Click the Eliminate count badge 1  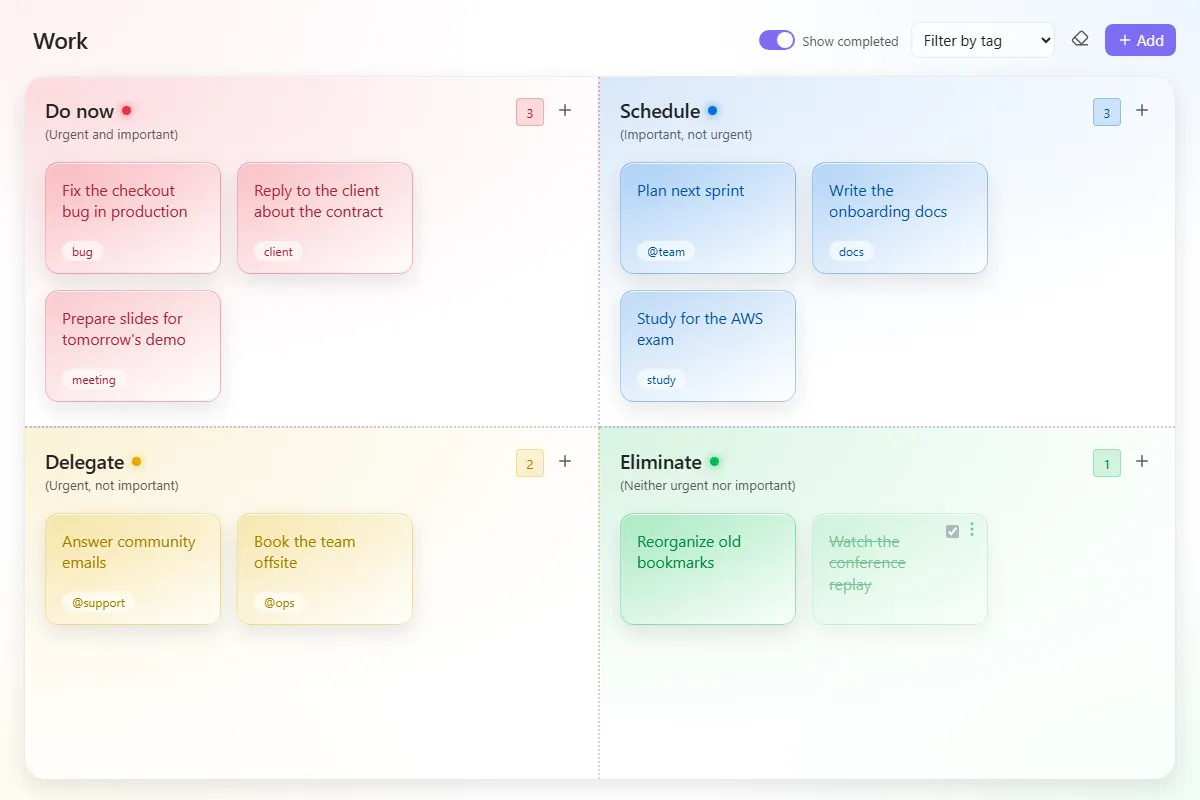click(x=1107, y=463)
